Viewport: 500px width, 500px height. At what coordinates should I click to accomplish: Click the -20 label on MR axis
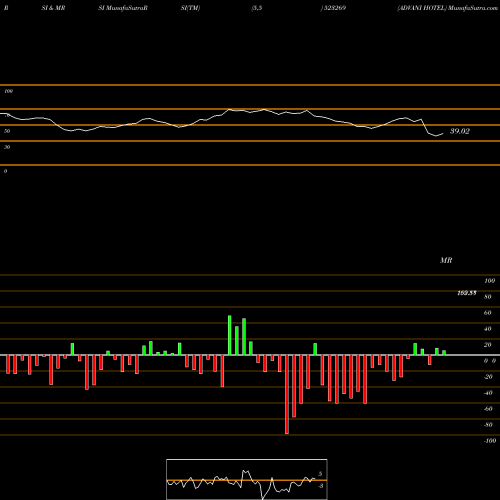pyautogui.click(x=488, y=377)
